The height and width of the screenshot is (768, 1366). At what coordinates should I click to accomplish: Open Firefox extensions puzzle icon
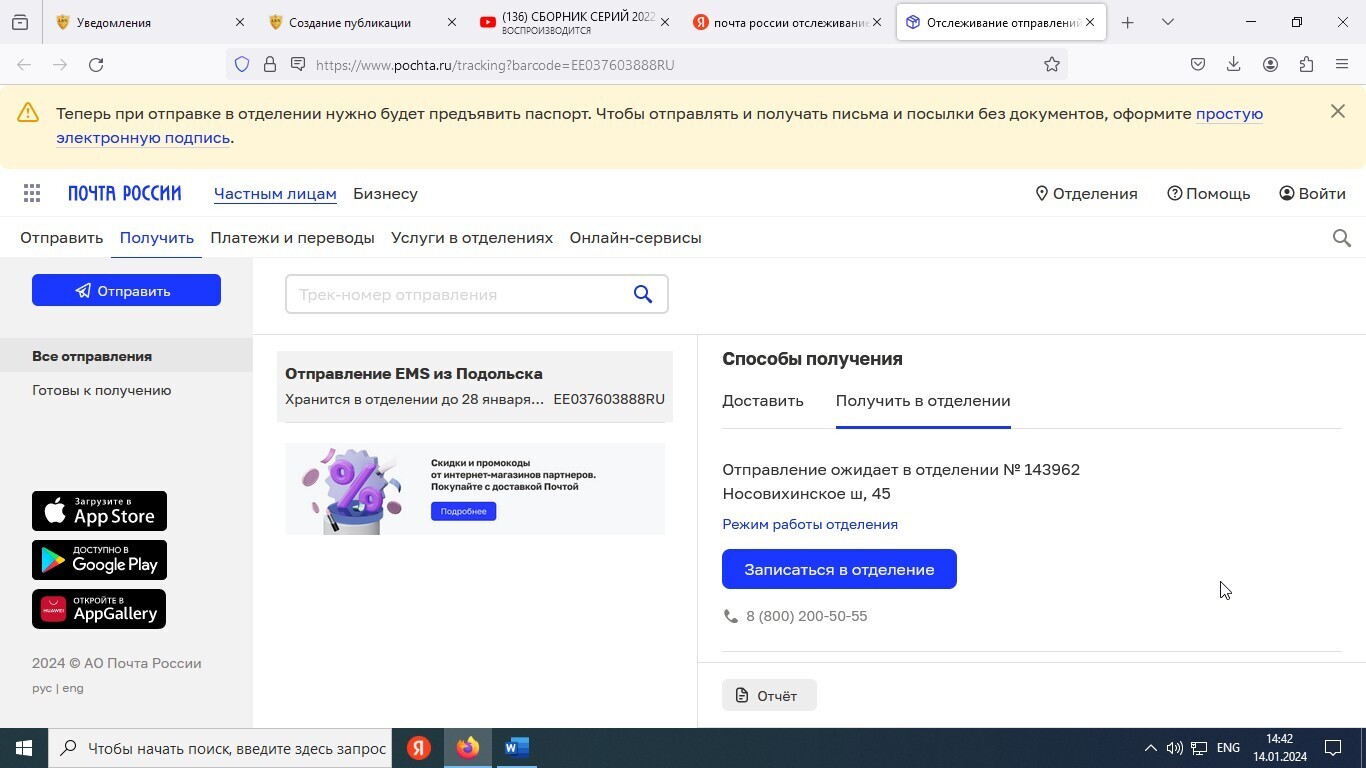[x=1306, y=65]
